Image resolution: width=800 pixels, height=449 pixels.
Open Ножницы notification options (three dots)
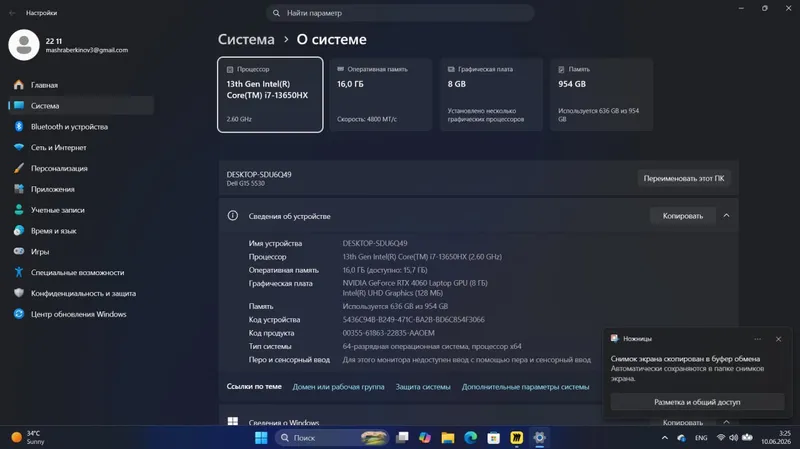[758, 339]
